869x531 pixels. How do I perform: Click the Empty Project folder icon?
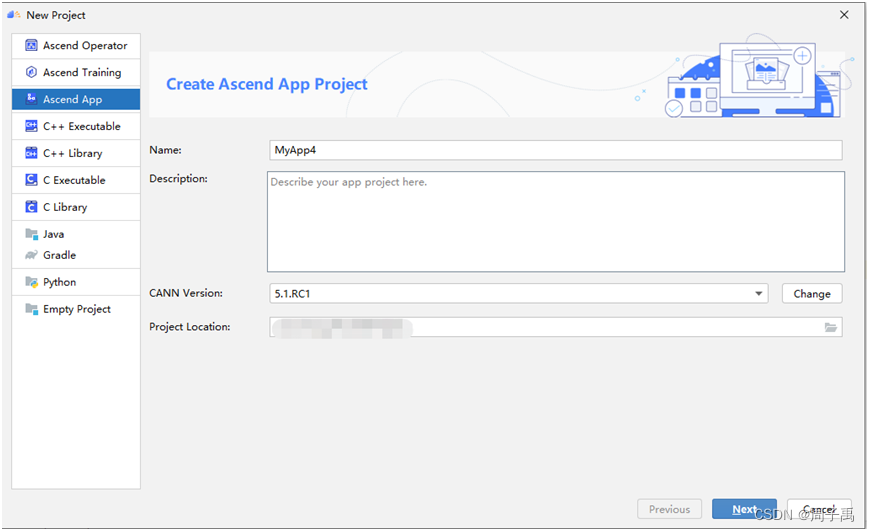[x=32, y=309]
